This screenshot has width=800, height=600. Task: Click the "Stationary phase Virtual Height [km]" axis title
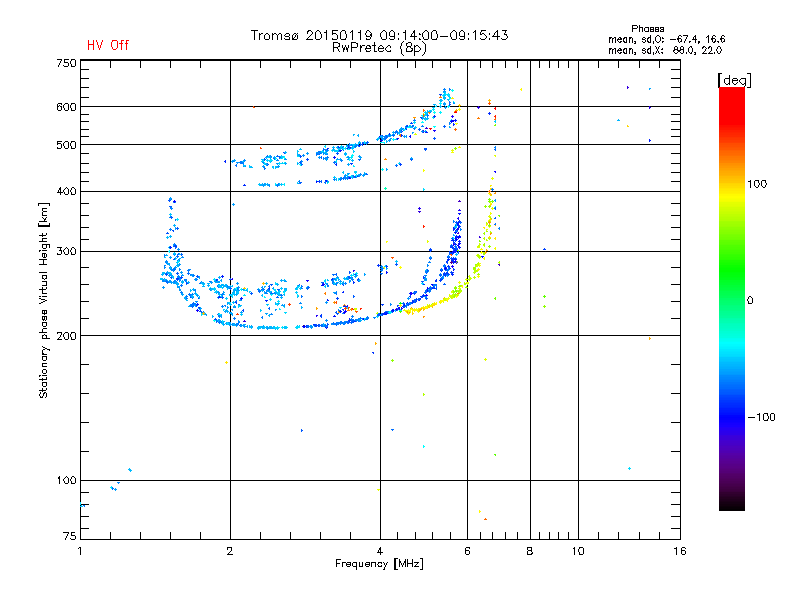(44, 300)
